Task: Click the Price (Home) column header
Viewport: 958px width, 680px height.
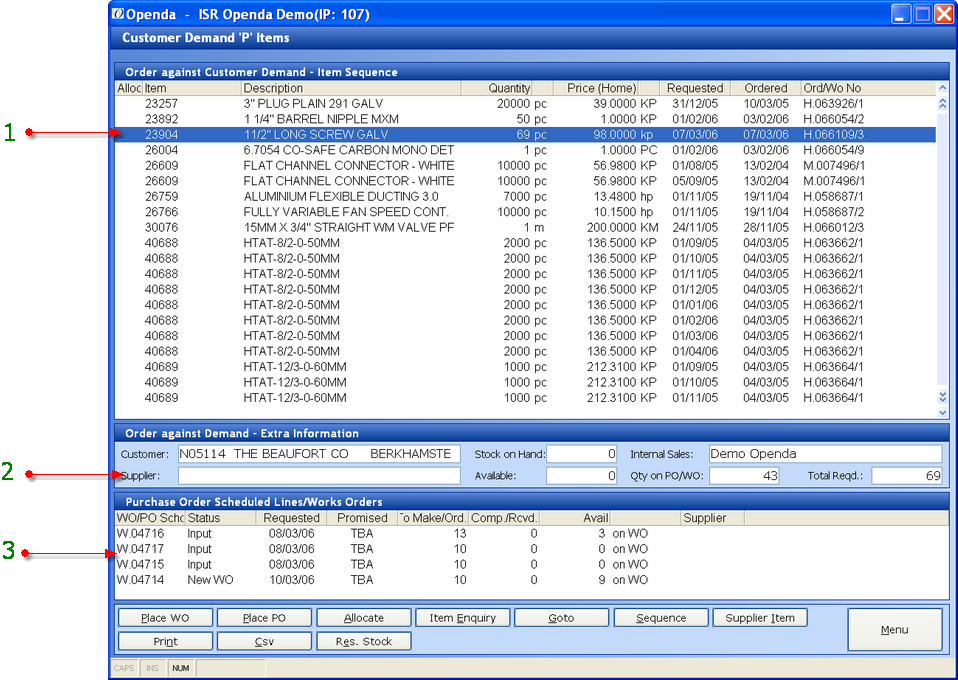Action: click(596, 88)
